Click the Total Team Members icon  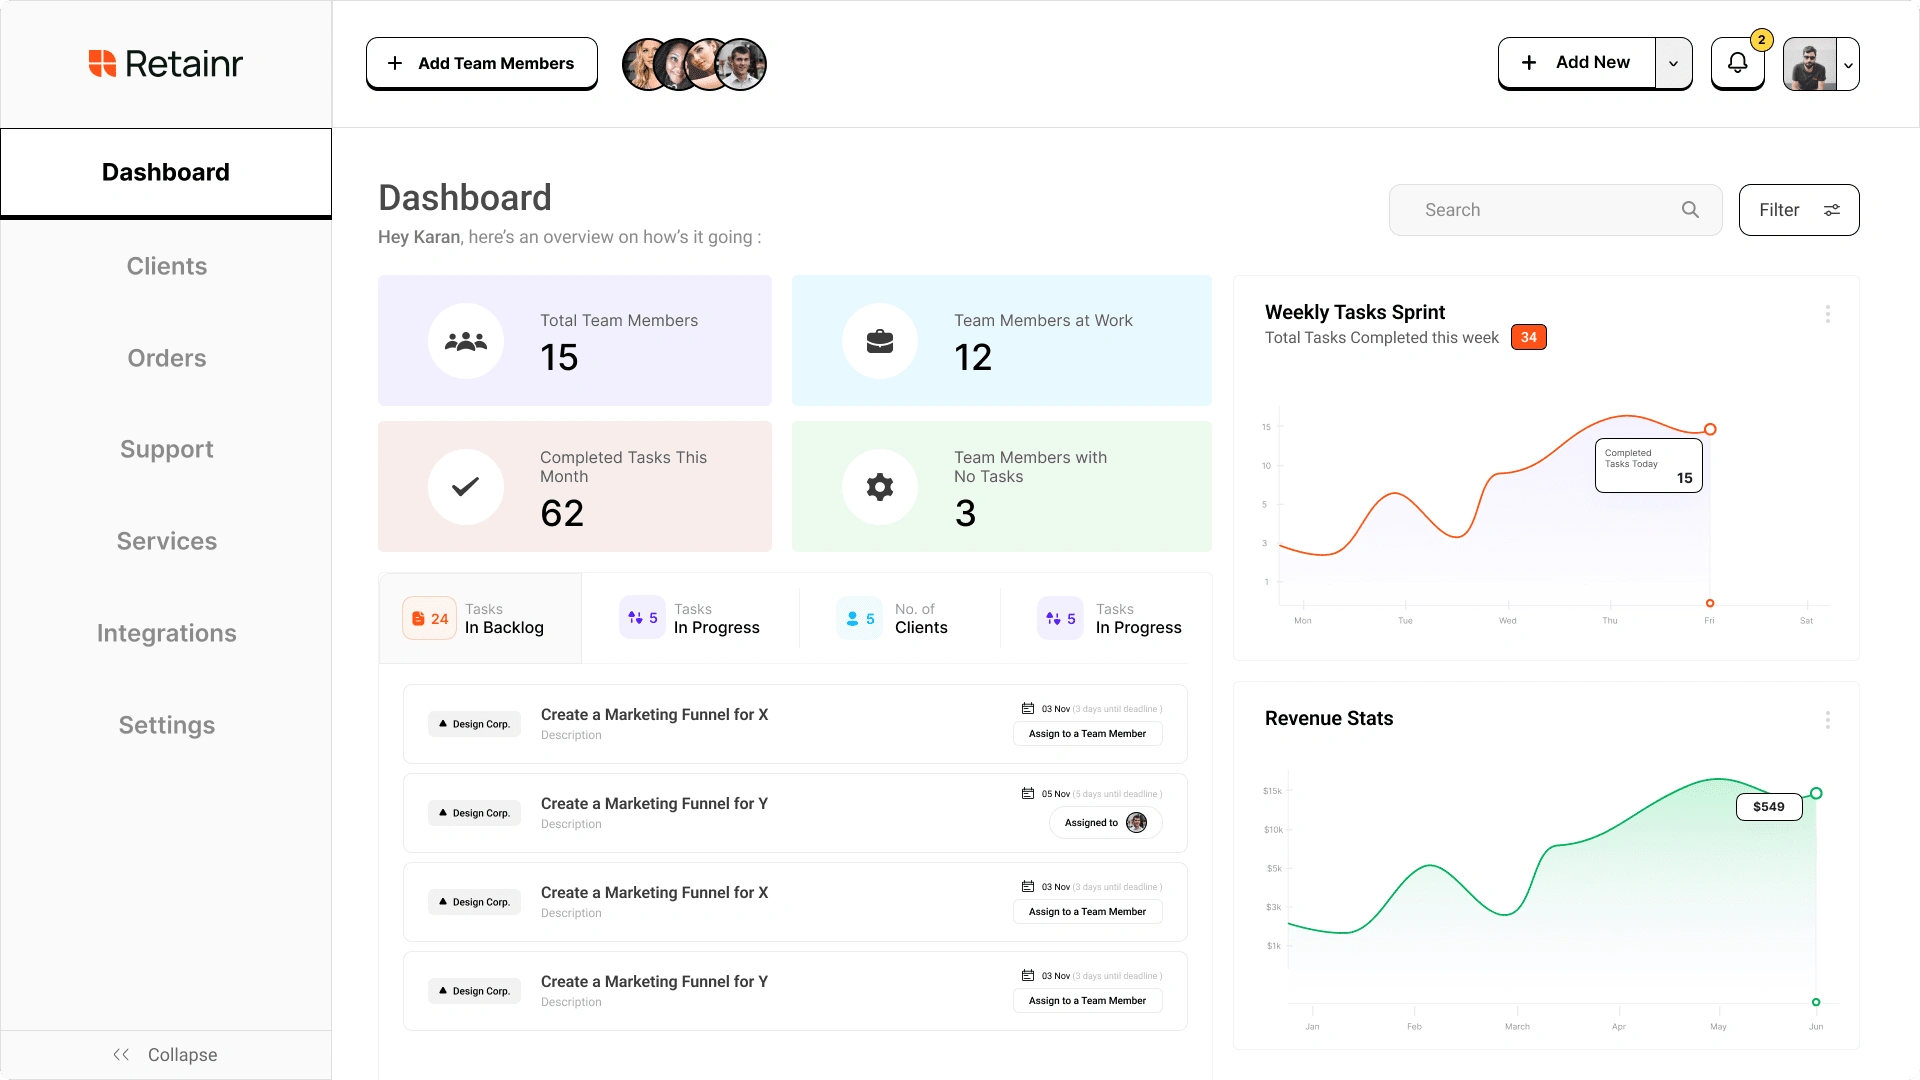coord(465,340)
